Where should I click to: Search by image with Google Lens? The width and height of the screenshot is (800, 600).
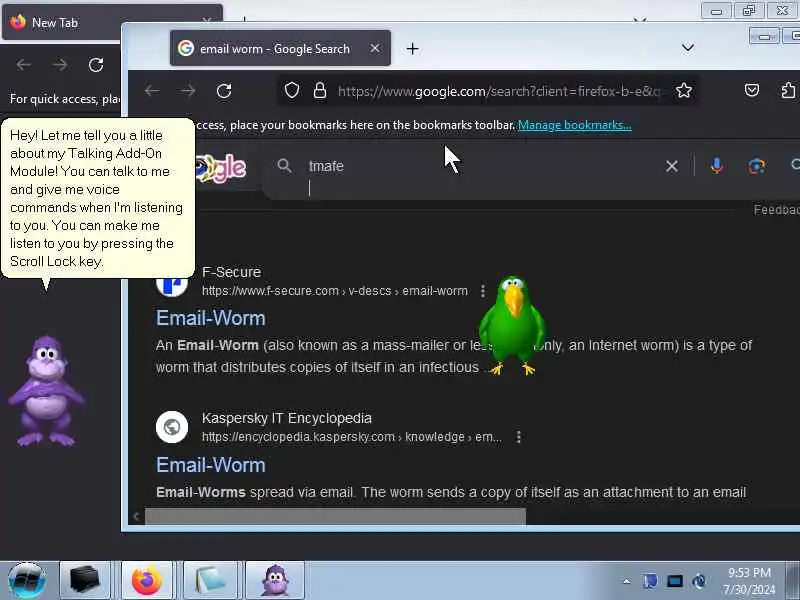pos(757,166)
